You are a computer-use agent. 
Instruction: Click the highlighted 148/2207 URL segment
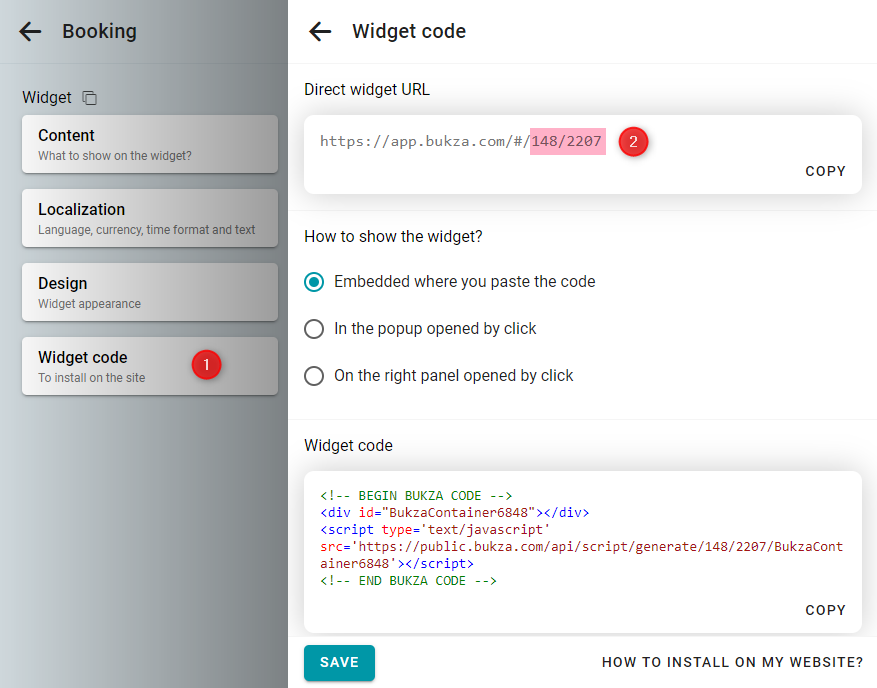pyautogui.click(x=567, y=142)
